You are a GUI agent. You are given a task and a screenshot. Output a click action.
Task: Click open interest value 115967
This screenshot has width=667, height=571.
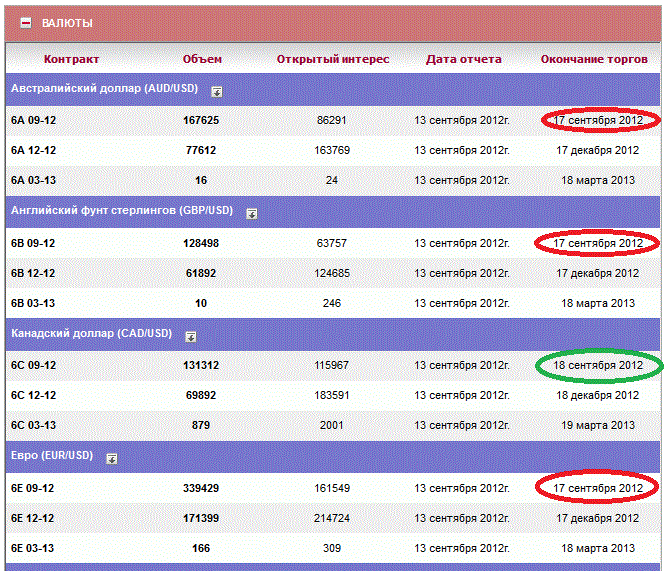coord(332,365)
